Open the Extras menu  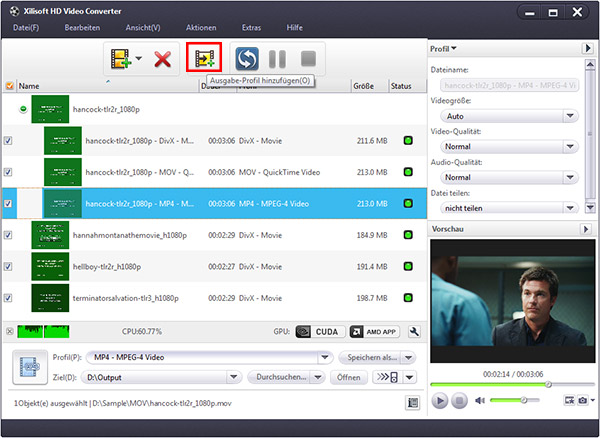[251, 28]
